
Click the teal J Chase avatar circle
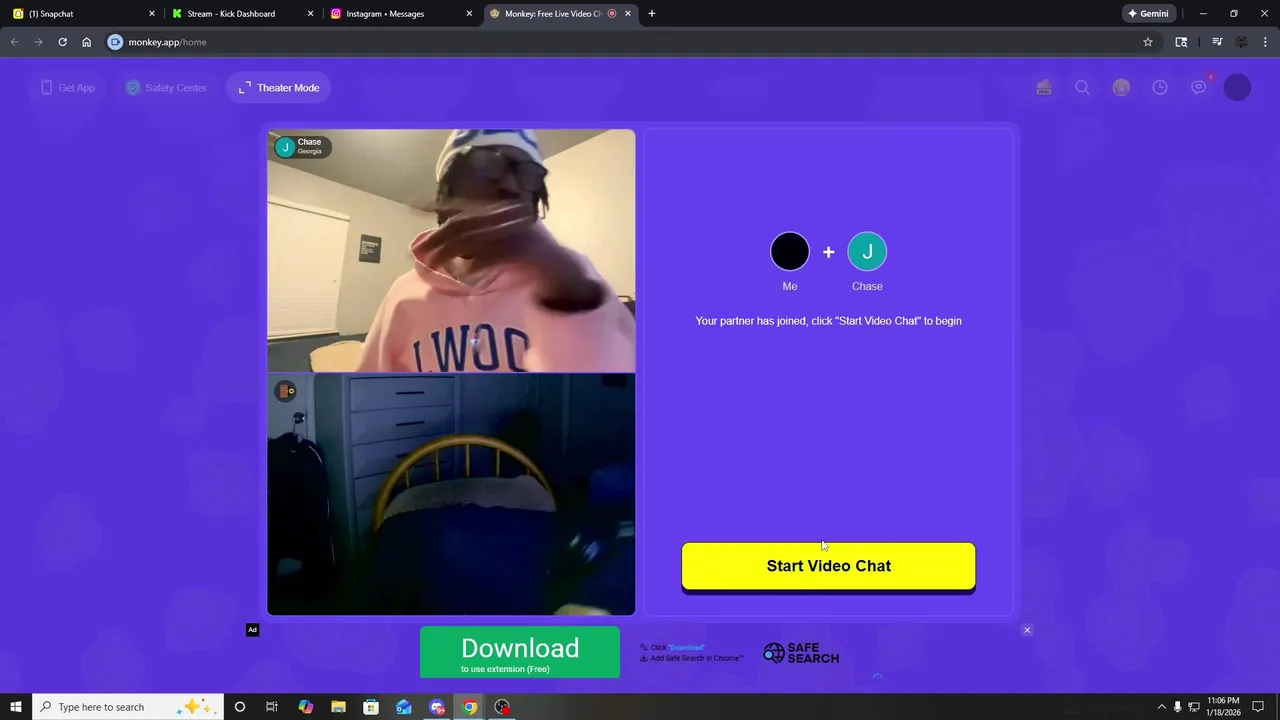click(x=867, y=252)
